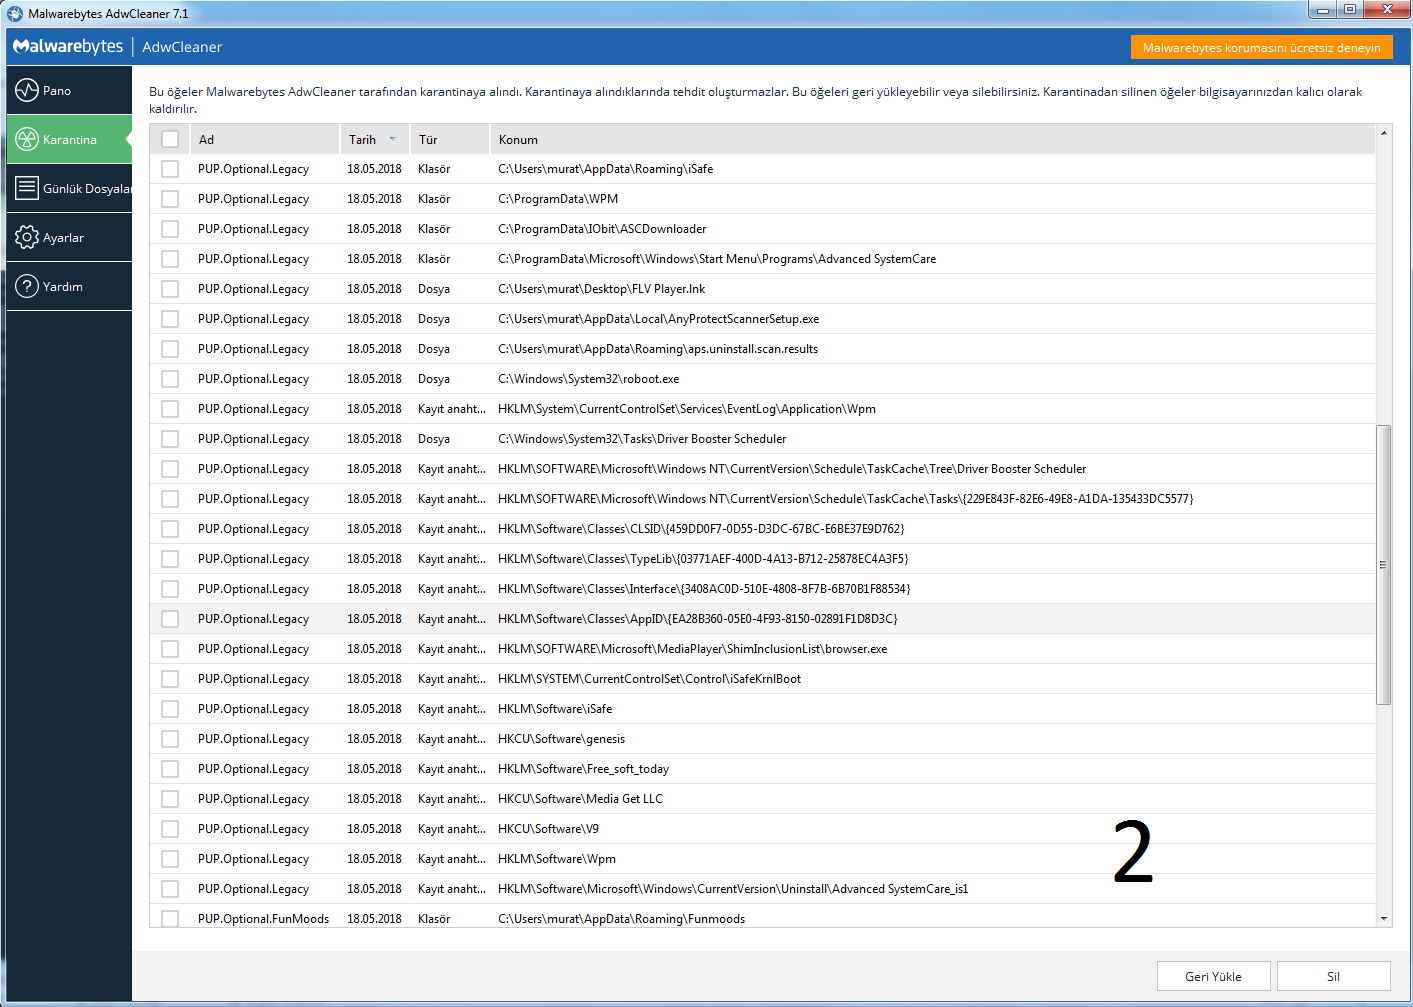Click the HKLM\Software\Free_soft_today path
The width and height of the screenshot is (1413, 1007).
584,769
